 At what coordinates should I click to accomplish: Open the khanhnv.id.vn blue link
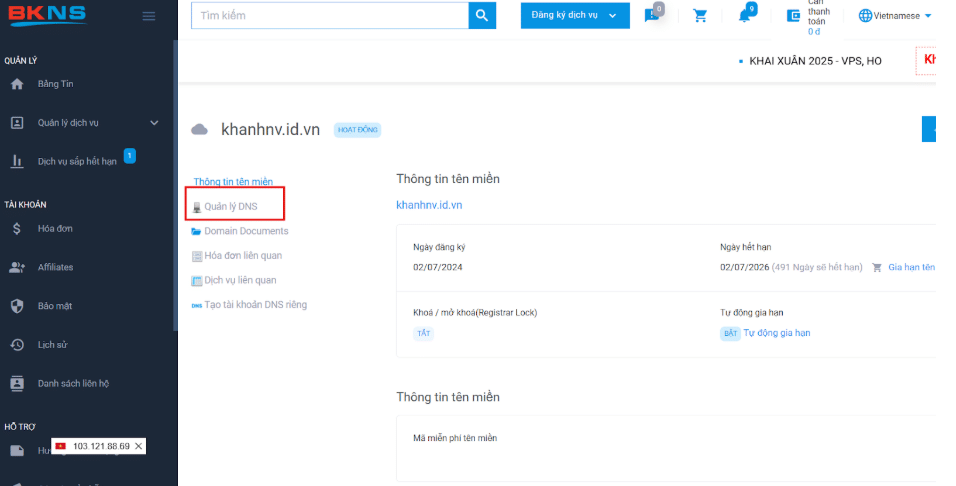click(x=429, y=205)
